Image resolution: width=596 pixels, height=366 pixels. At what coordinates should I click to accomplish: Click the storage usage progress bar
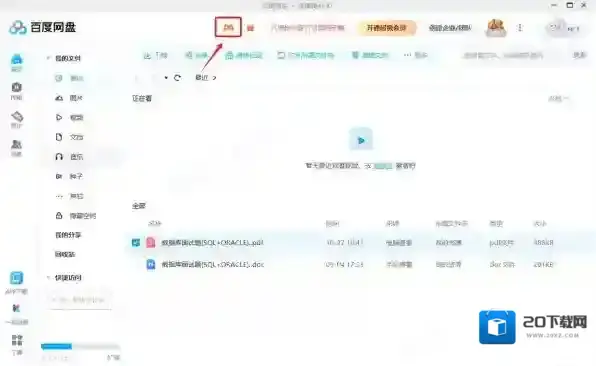81,346
